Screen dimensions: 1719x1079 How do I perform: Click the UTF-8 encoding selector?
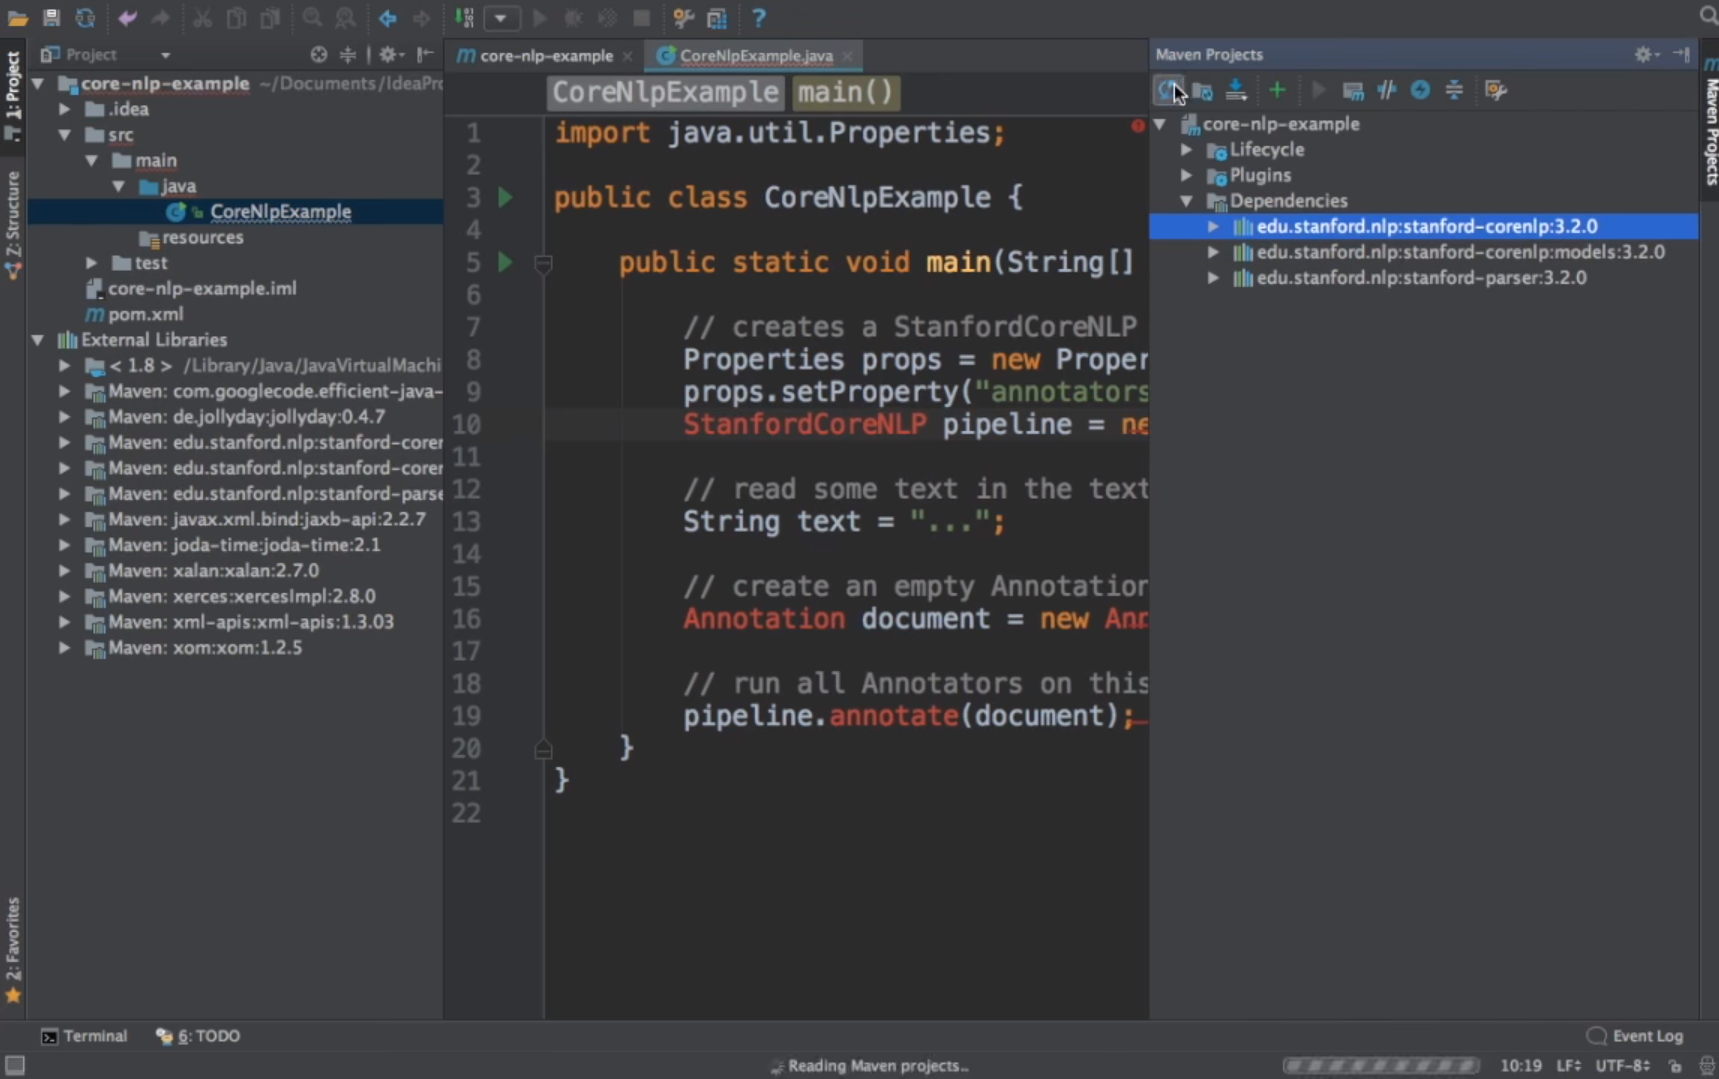[1622, 1066]
